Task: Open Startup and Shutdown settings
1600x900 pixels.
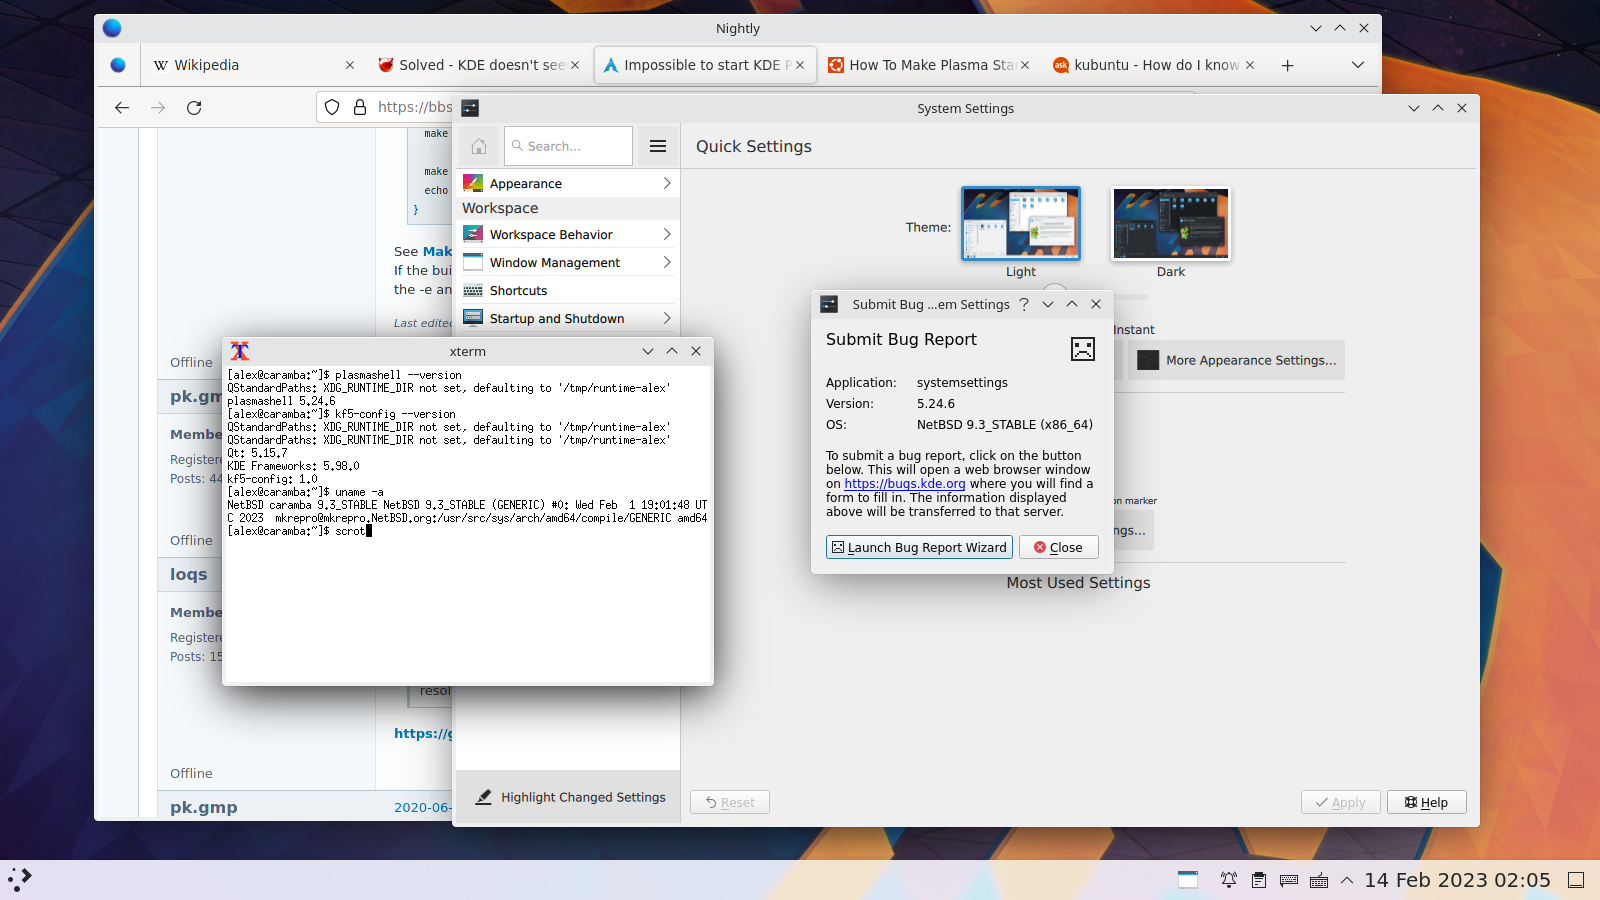Action: coord(567,319)
